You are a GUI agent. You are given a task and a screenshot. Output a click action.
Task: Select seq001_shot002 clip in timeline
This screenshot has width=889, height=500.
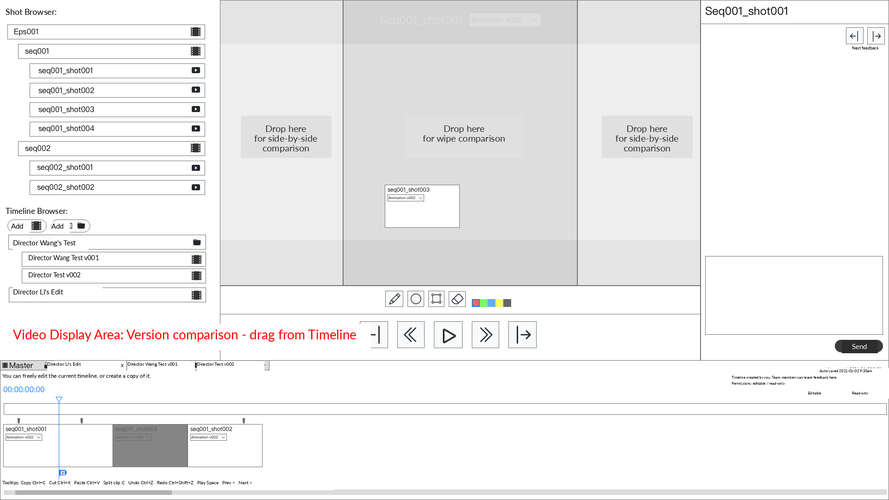click(x=225, y=446)
